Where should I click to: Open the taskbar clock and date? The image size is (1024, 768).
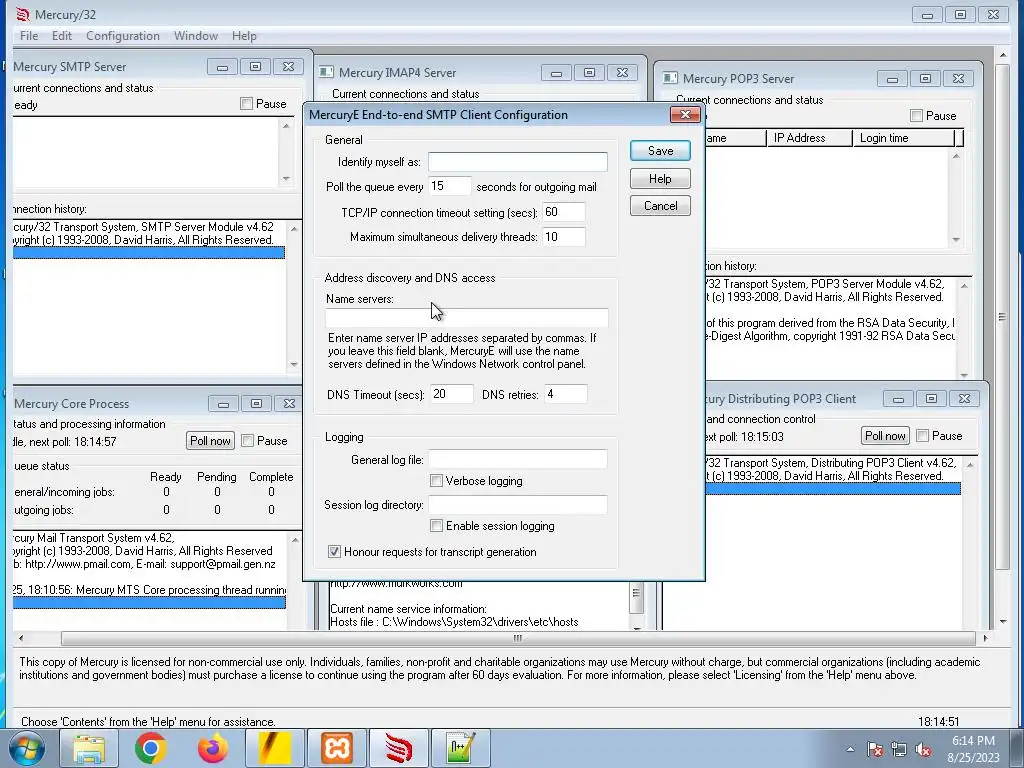pyautogui.click(x=973, y=749)
